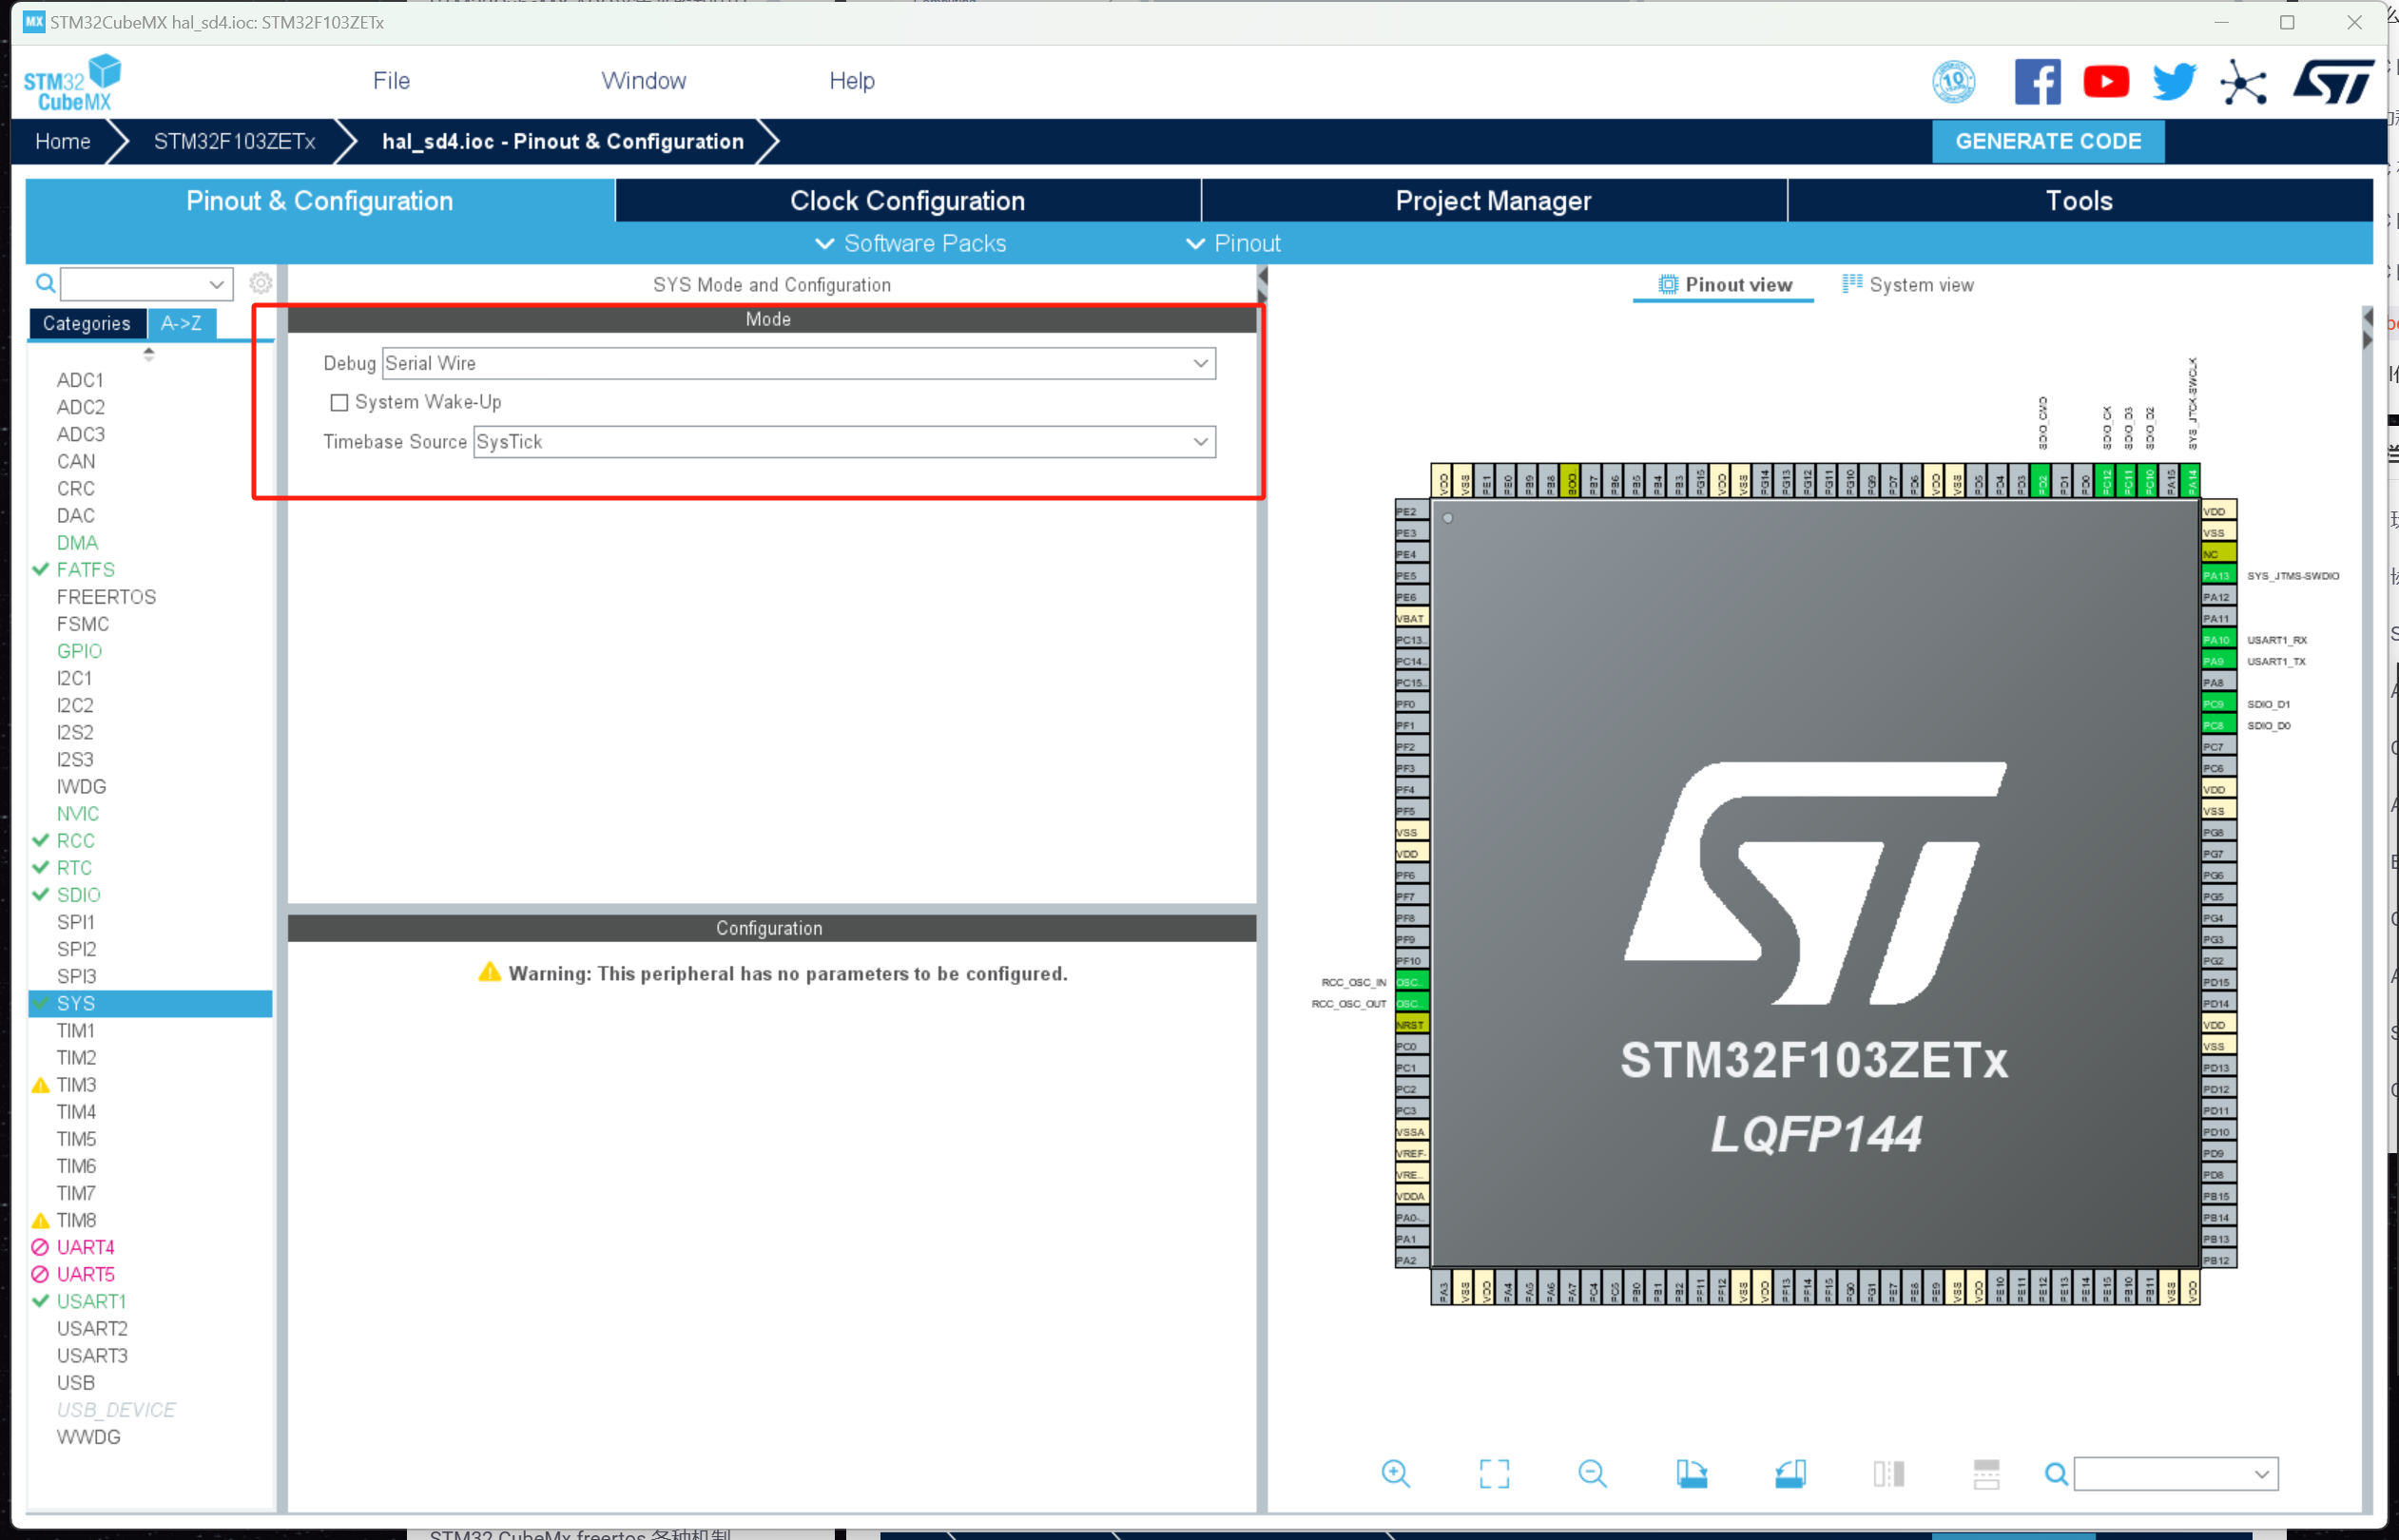
Task: Select the Pinout view tab
Action: [1724, 284]
